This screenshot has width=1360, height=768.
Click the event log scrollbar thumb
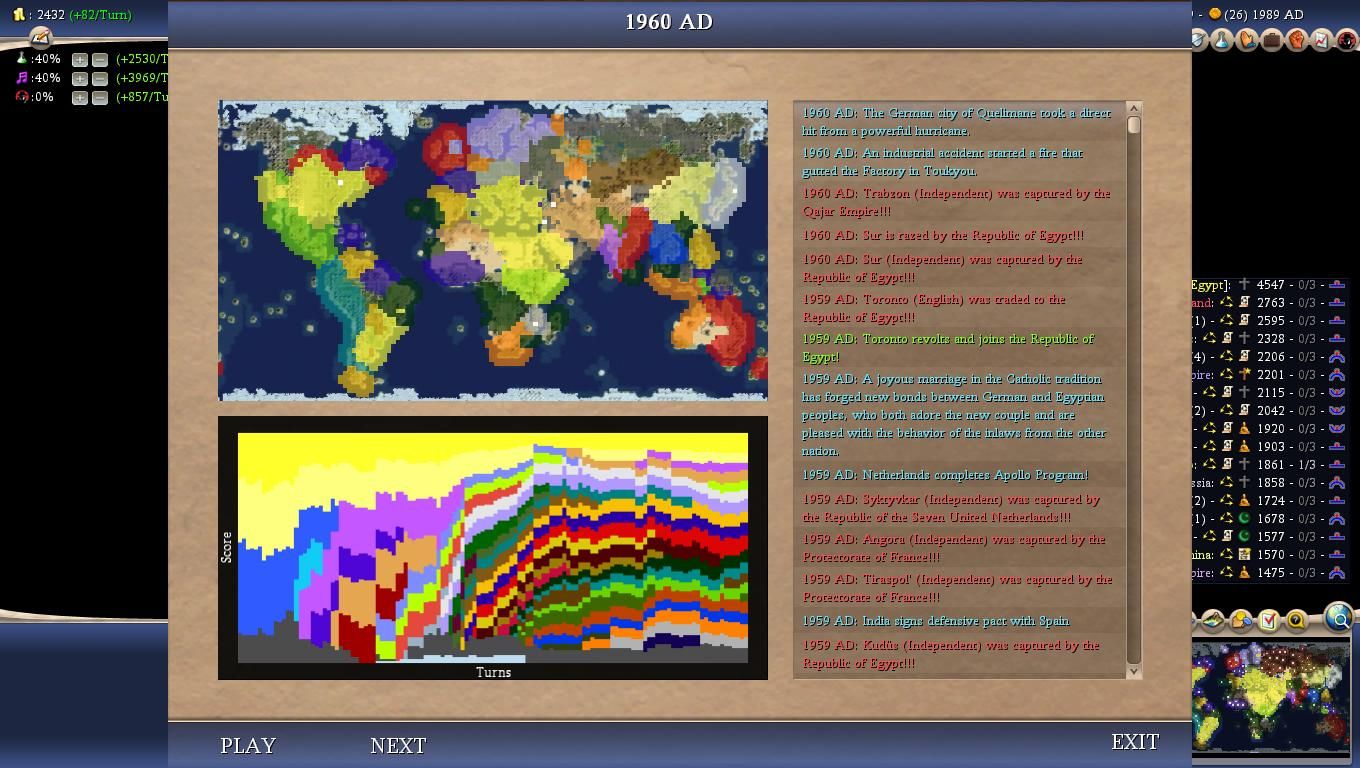pos(1133,125)
